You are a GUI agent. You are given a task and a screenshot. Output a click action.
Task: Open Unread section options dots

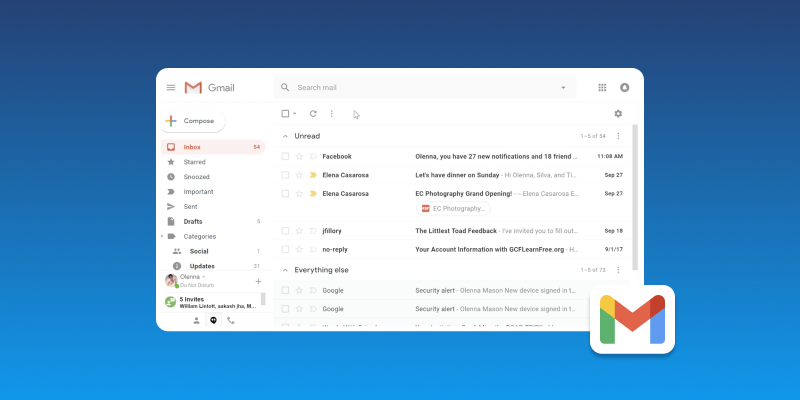point(618,136)
